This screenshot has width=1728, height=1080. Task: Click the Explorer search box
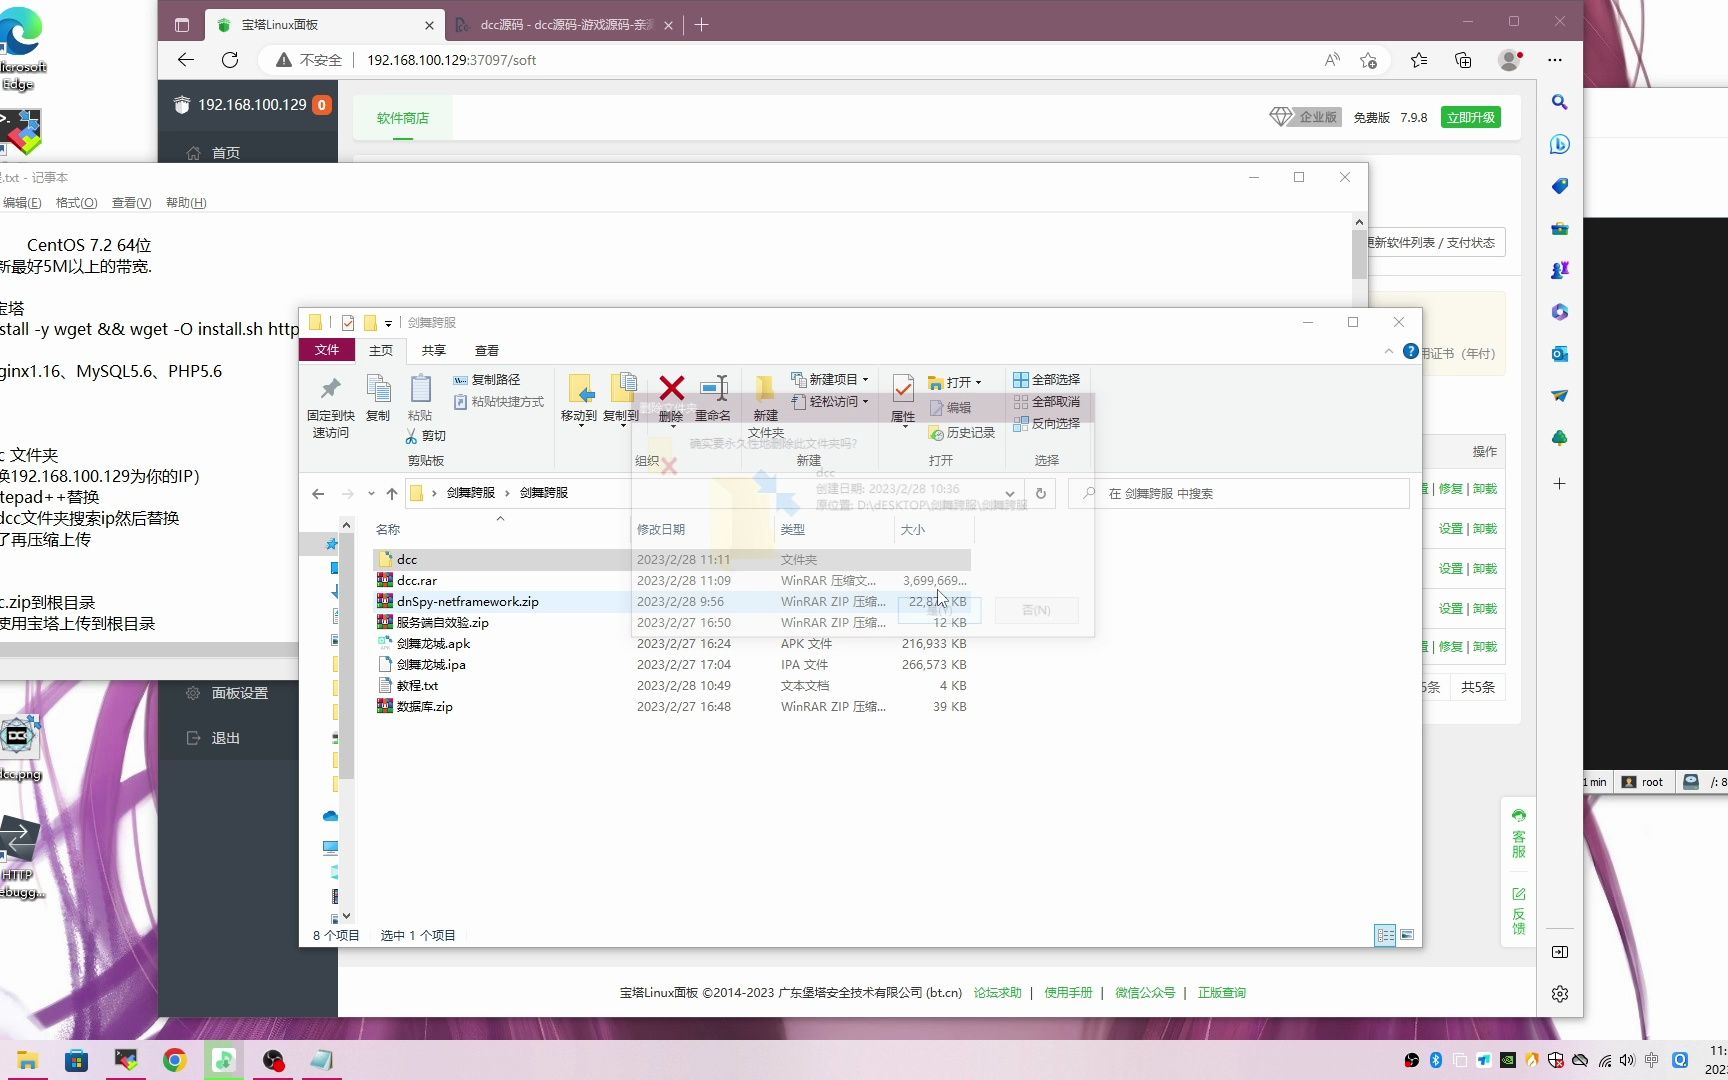(1239, 493)
